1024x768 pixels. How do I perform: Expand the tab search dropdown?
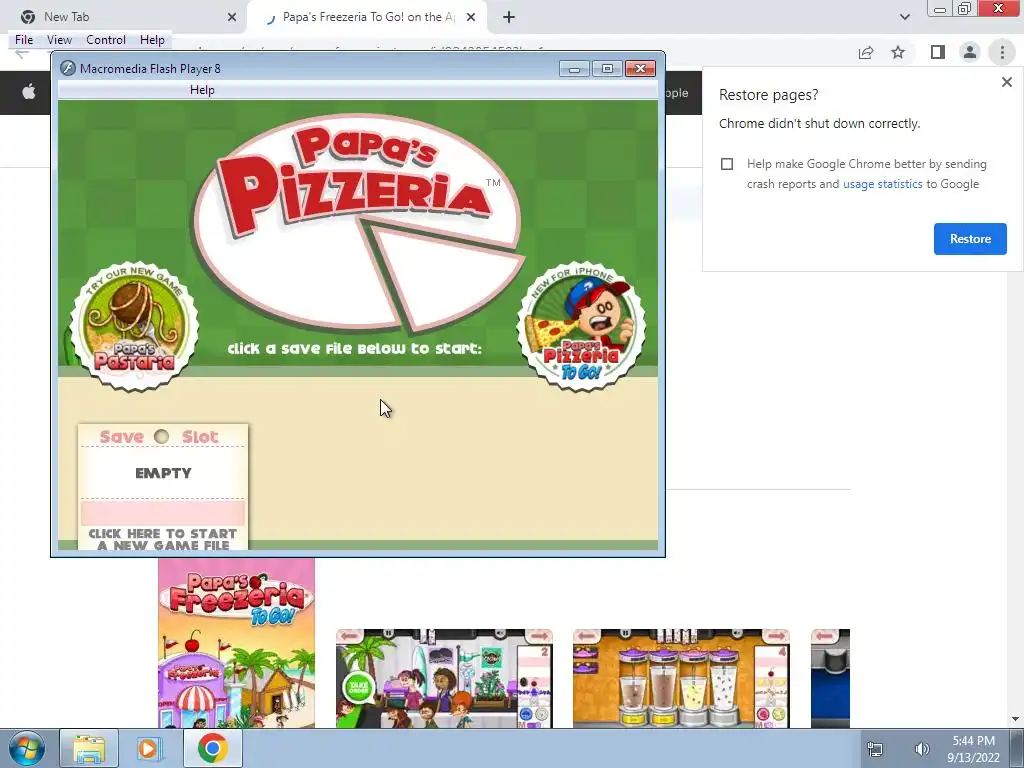[904, 17]
